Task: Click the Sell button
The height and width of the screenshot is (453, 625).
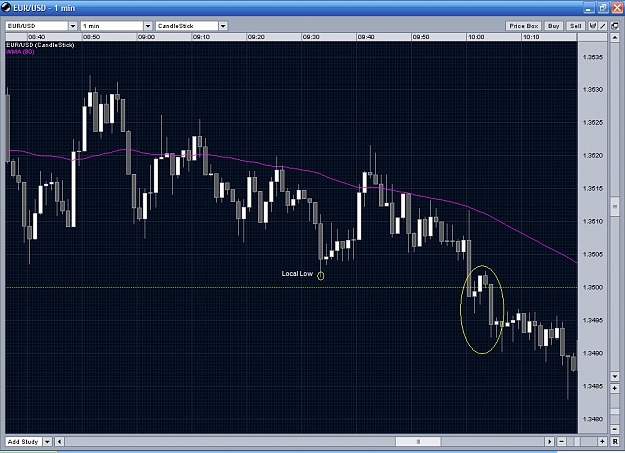Action: (576, 26)
